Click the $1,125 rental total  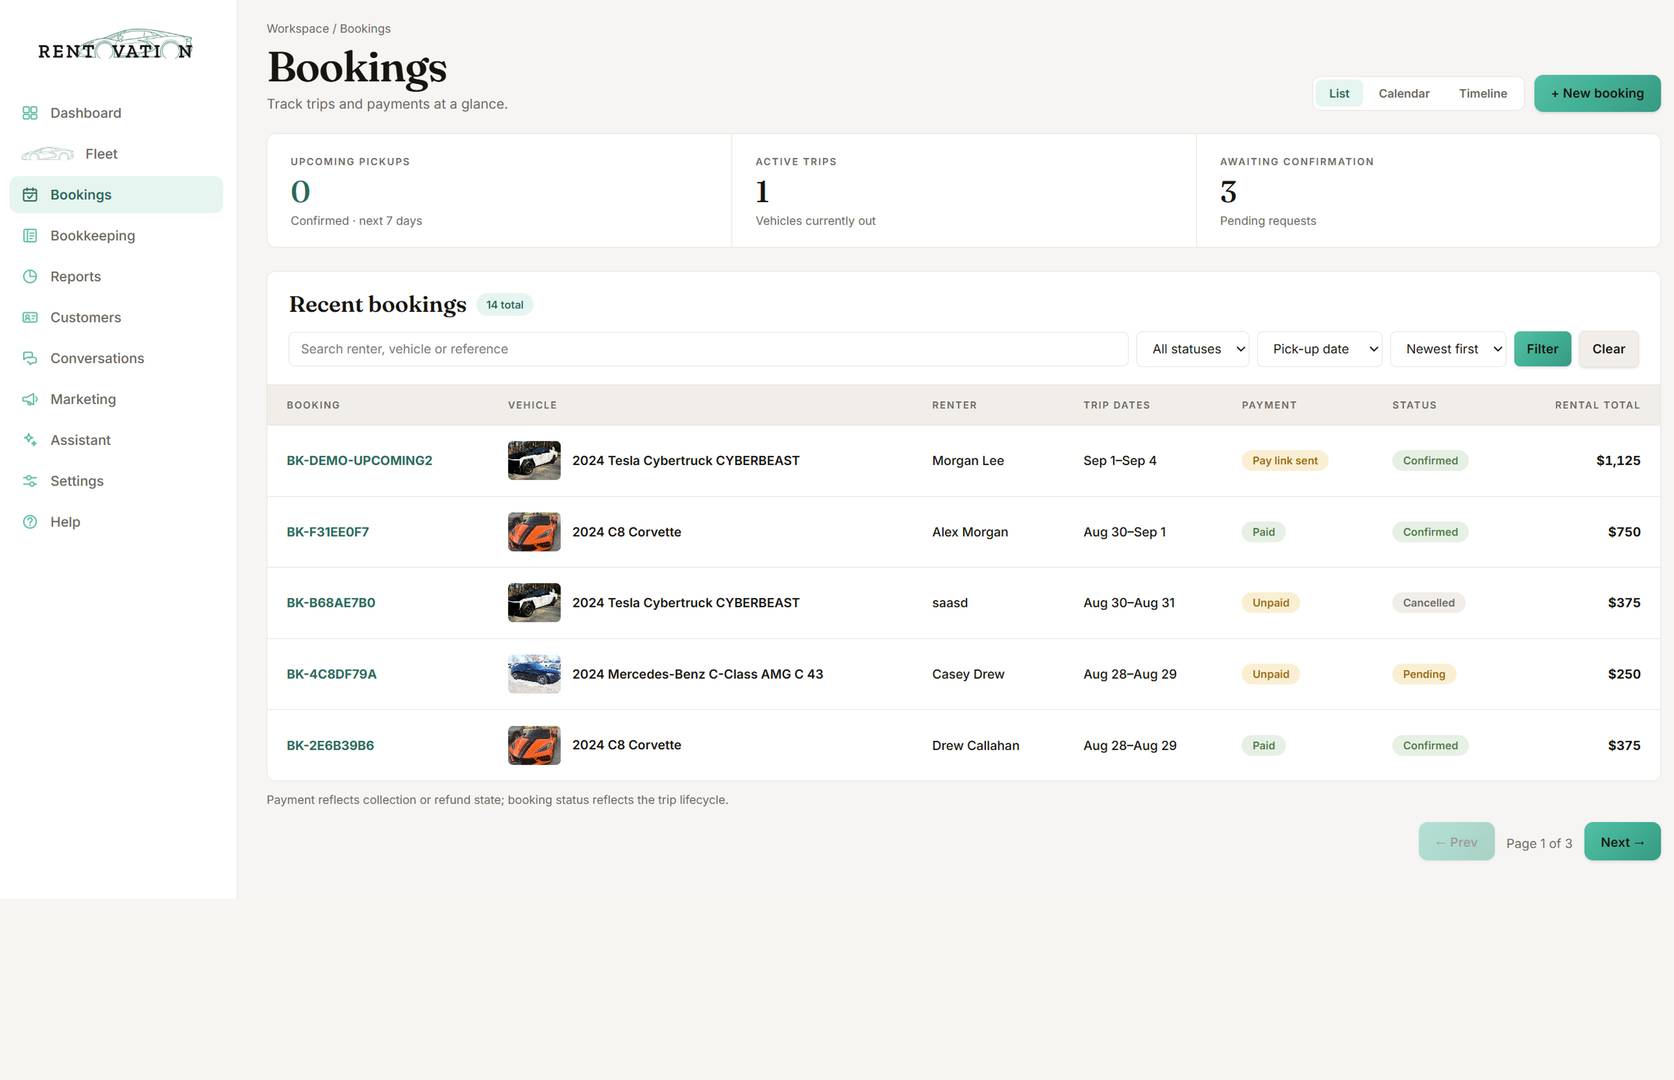(x=1618, y=461)
